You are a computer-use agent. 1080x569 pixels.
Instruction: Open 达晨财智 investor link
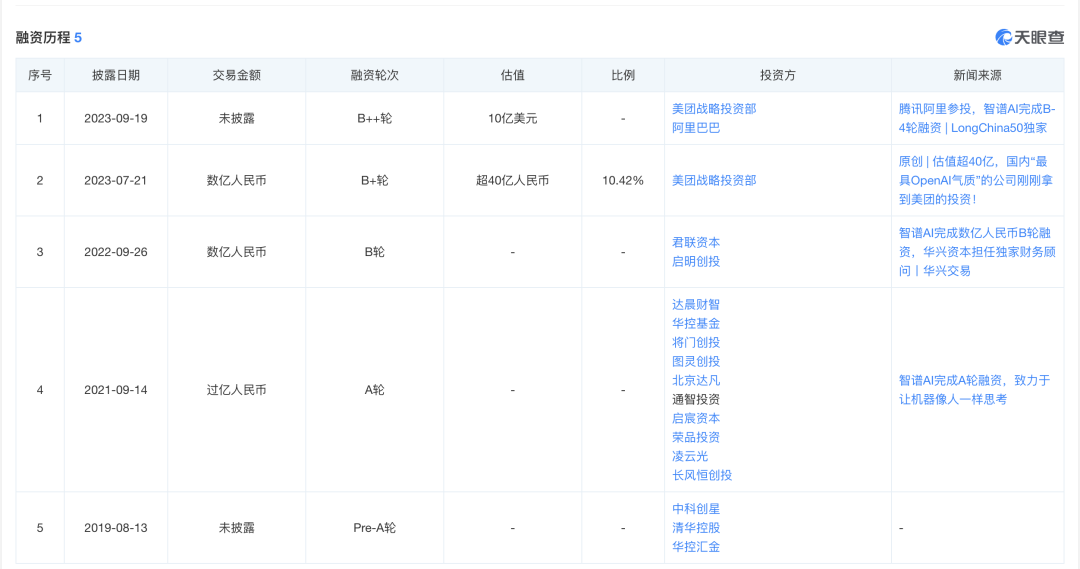point(696,304)
